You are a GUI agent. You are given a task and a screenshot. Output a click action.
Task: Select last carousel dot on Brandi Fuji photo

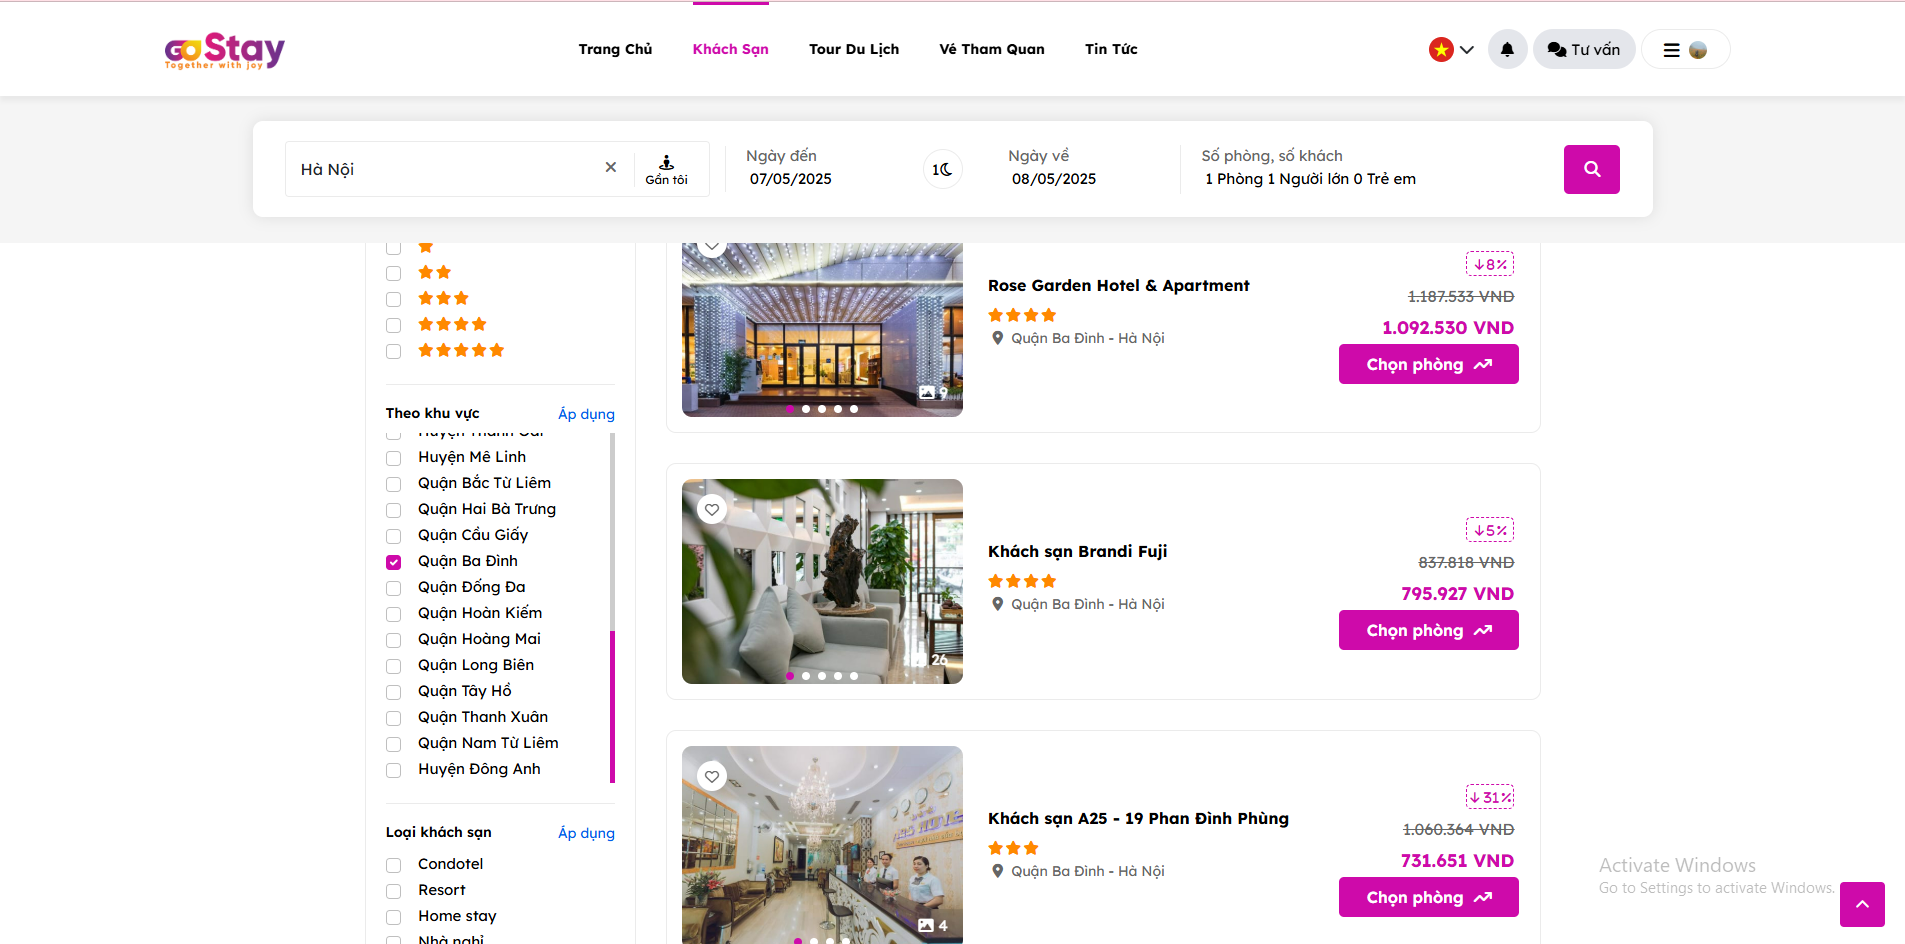(854, 676)
